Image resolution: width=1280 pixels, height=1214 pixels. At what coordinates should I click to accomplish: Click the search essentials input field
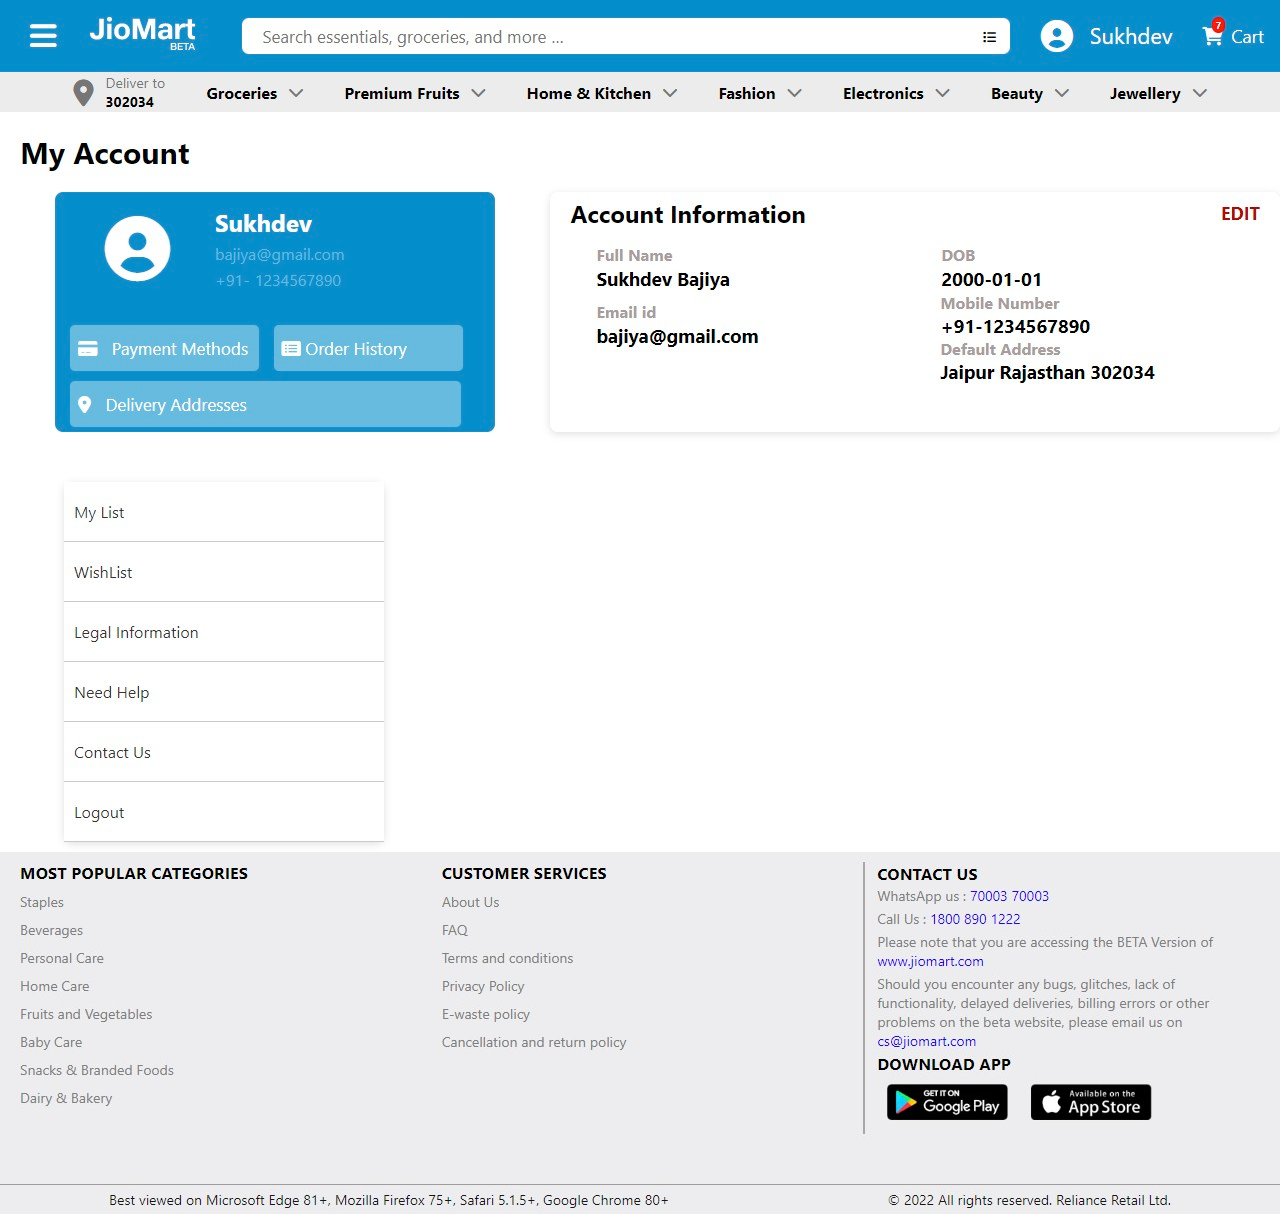(x=610, y=37)
